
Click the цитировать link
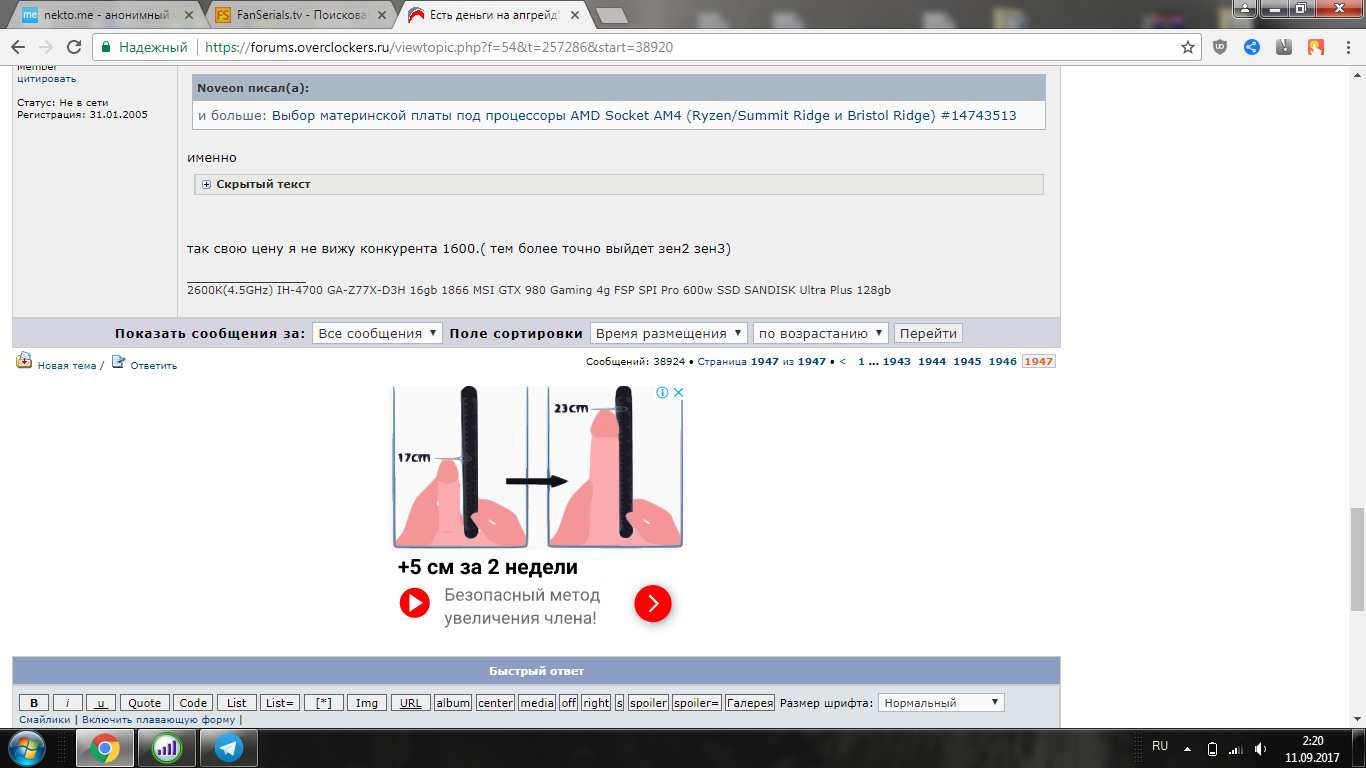coord(46,79)
